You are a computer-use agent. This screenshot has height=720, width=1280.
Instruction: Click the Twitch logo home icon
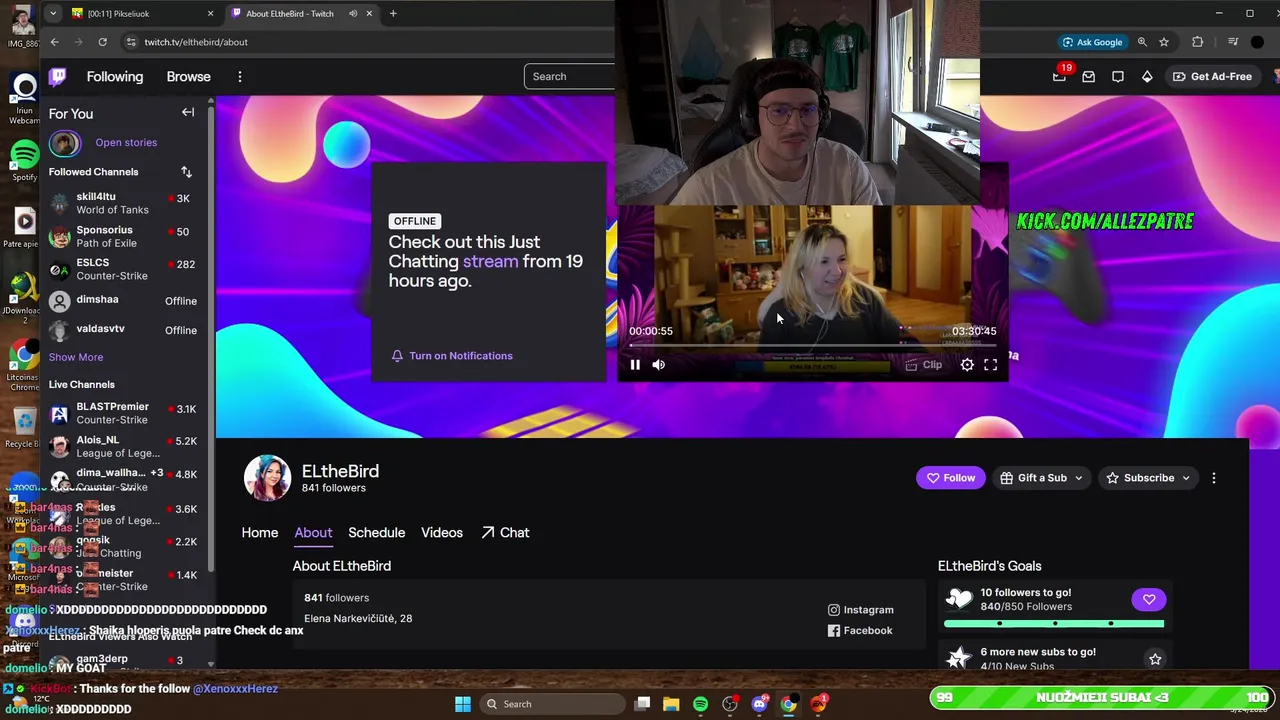pyautogui.click(x=58, y=76)
